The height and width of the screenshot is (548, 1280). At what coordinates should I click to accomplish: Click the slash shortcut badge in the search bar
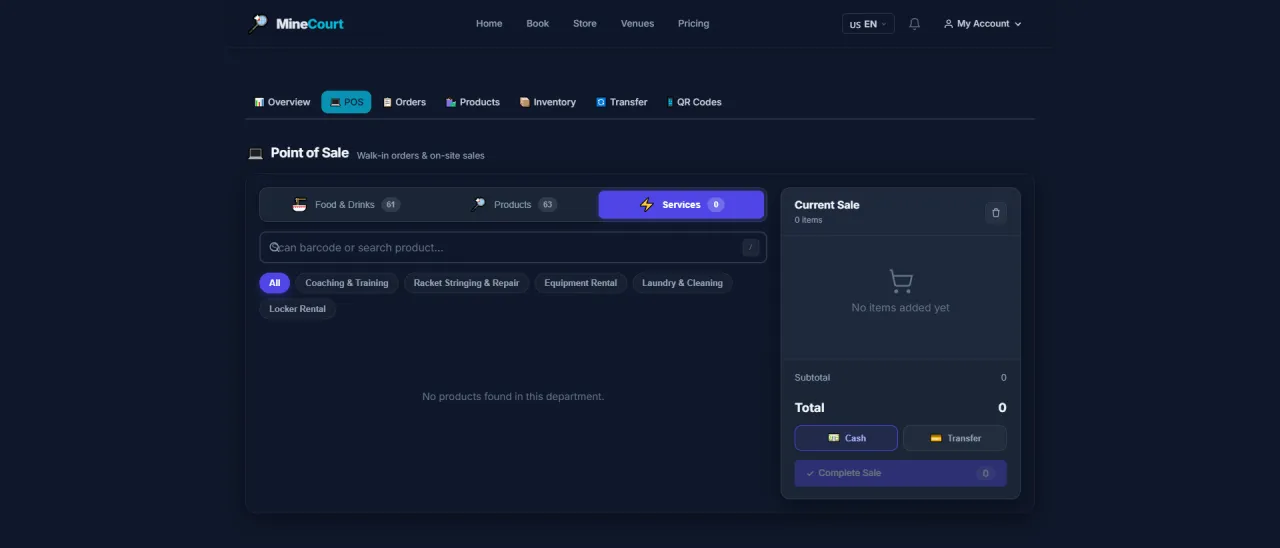(751, 248)
